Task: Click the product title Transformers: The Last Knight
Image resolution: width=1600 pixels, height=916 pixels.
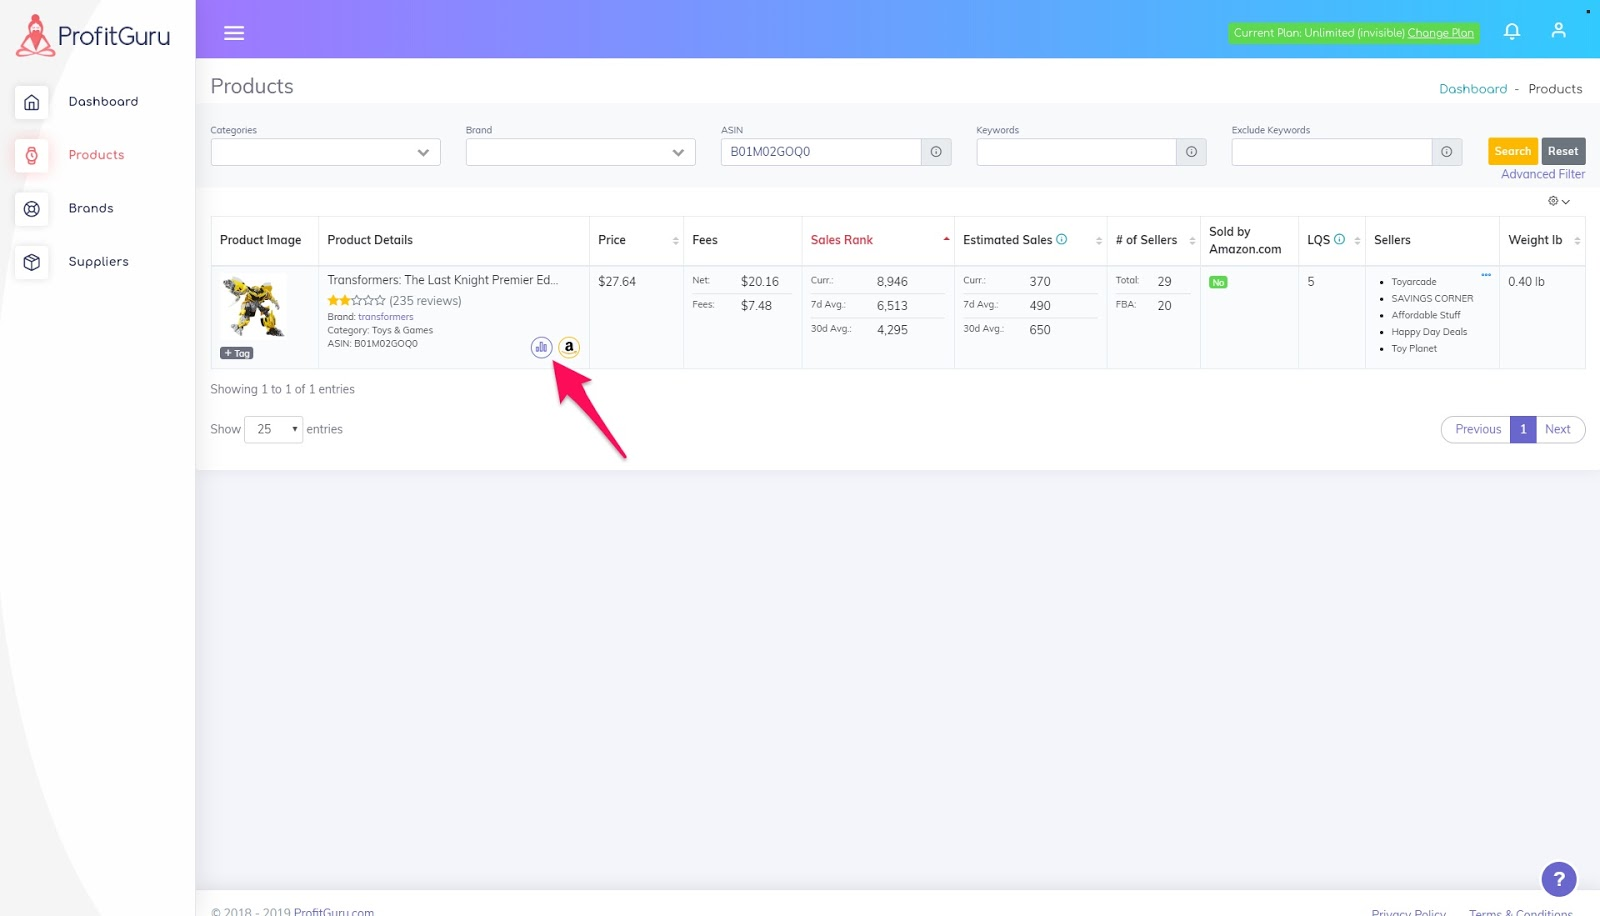Action: click(442, 280)
